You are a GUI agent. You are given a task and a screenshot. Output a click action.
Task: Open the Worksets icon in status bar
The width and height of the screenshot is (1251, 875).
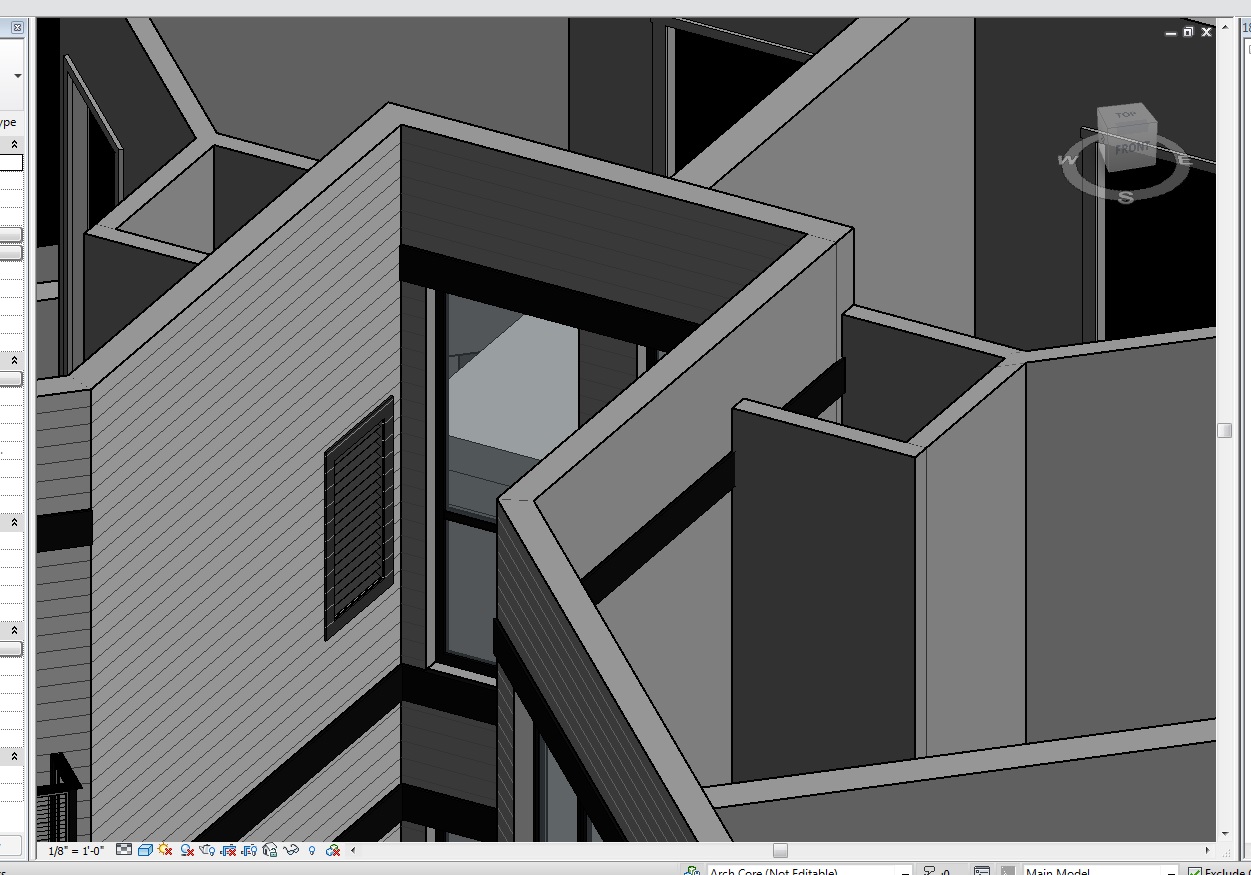click(x=691, y=870)
